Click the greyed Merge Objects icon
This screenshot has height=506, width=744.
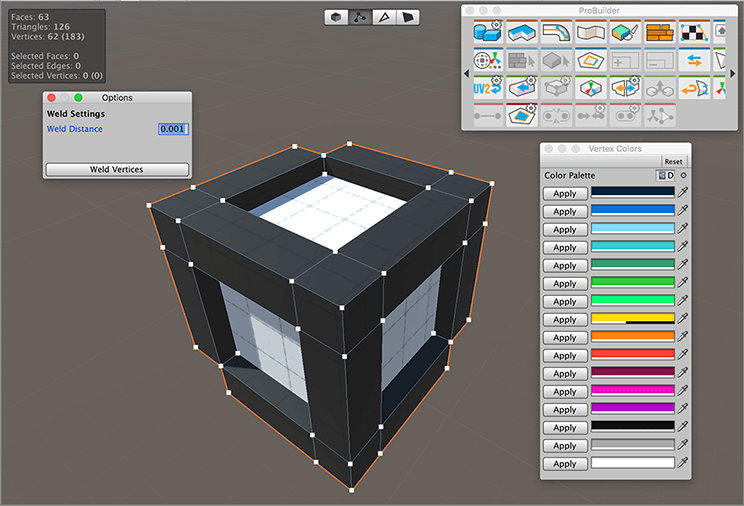point(660,88)
